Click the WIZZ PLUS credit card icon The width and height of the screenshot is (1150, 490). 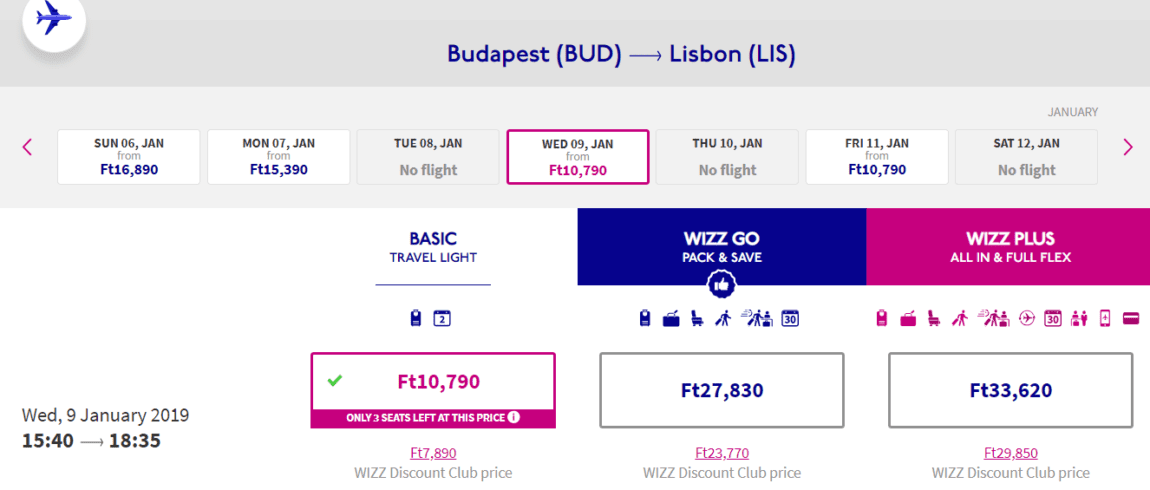click(x=1130, y=318)
